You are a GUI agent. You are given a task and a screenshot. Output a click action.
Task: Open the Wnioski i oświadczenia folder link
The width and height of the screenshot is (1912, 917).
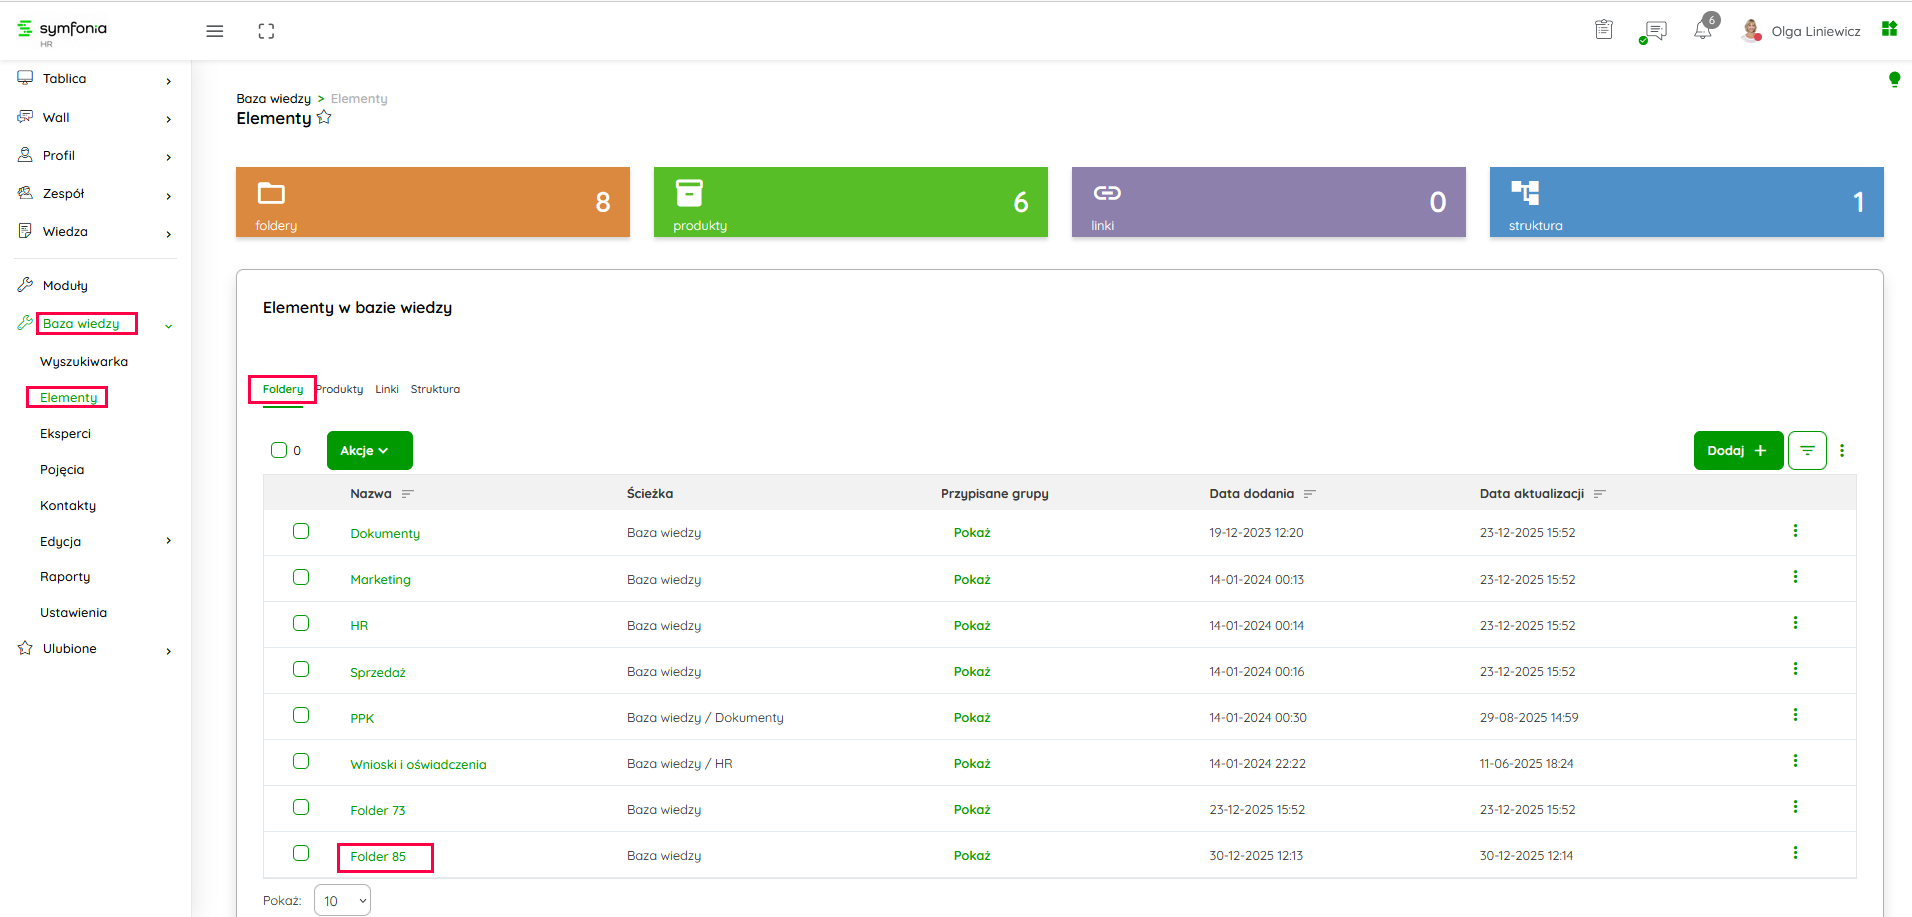(418, 764)
